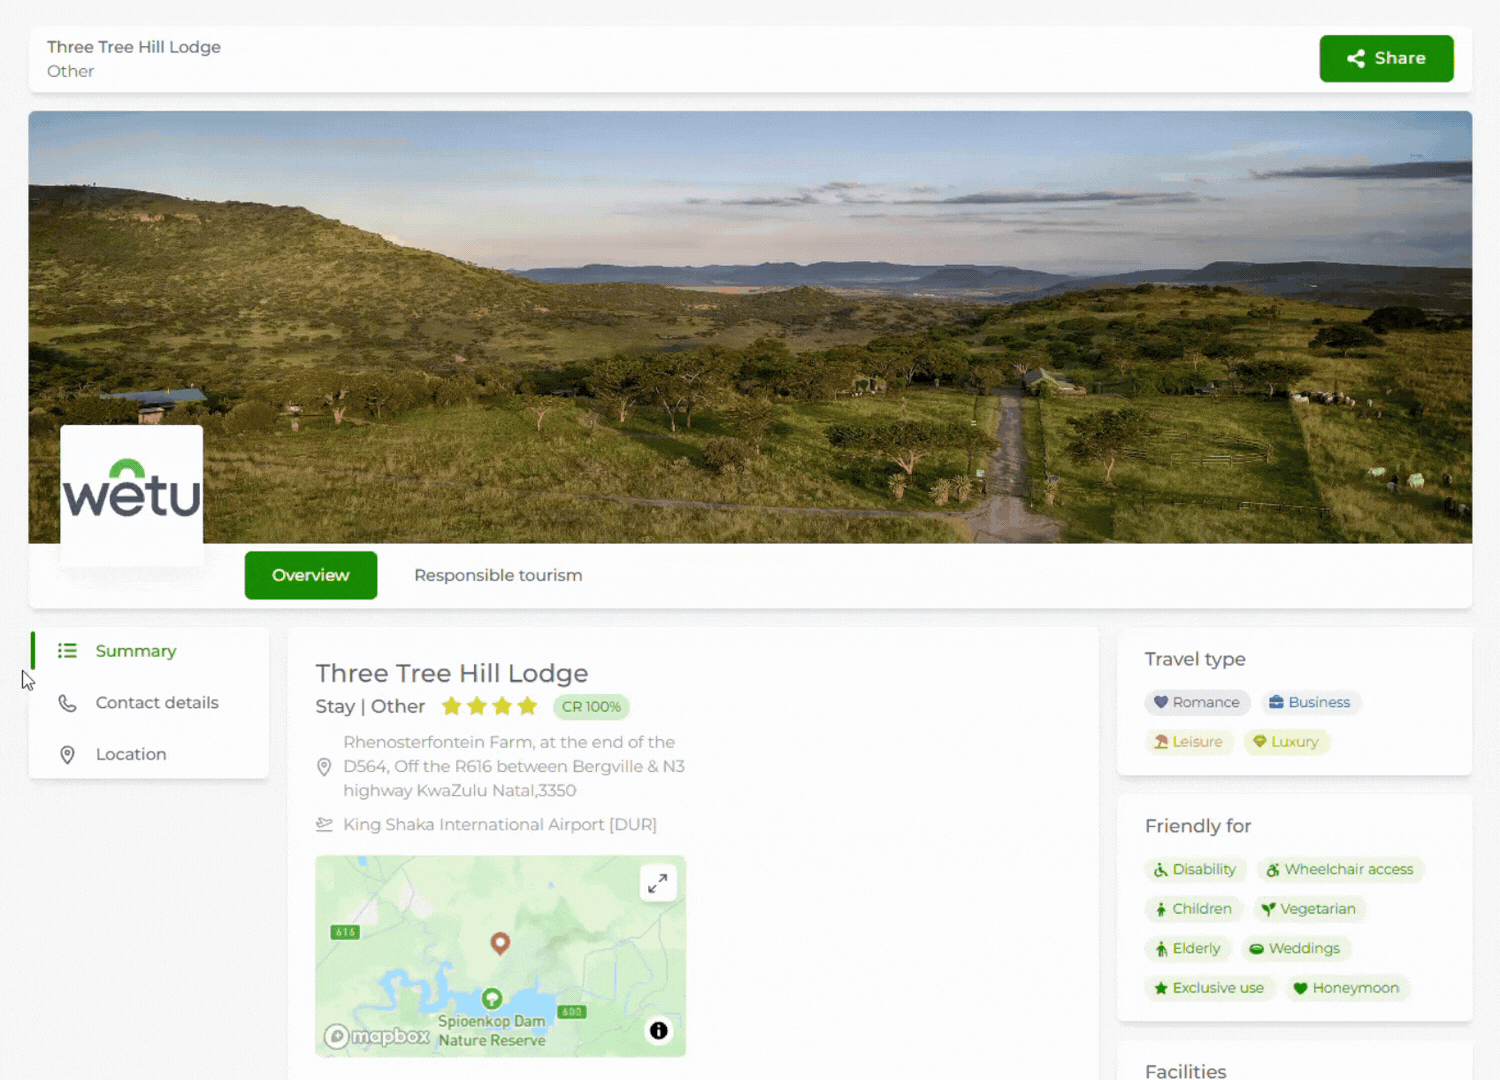Open the Overview tab

tap(311, 575)
